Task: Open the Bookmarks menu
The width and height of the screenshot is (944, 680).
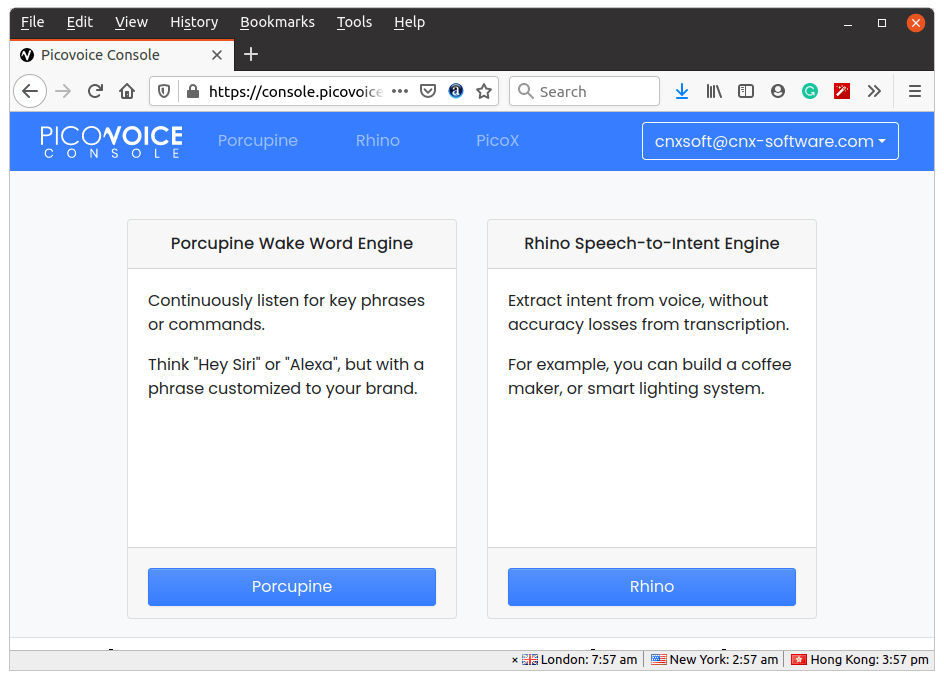Action: point(277,22)
